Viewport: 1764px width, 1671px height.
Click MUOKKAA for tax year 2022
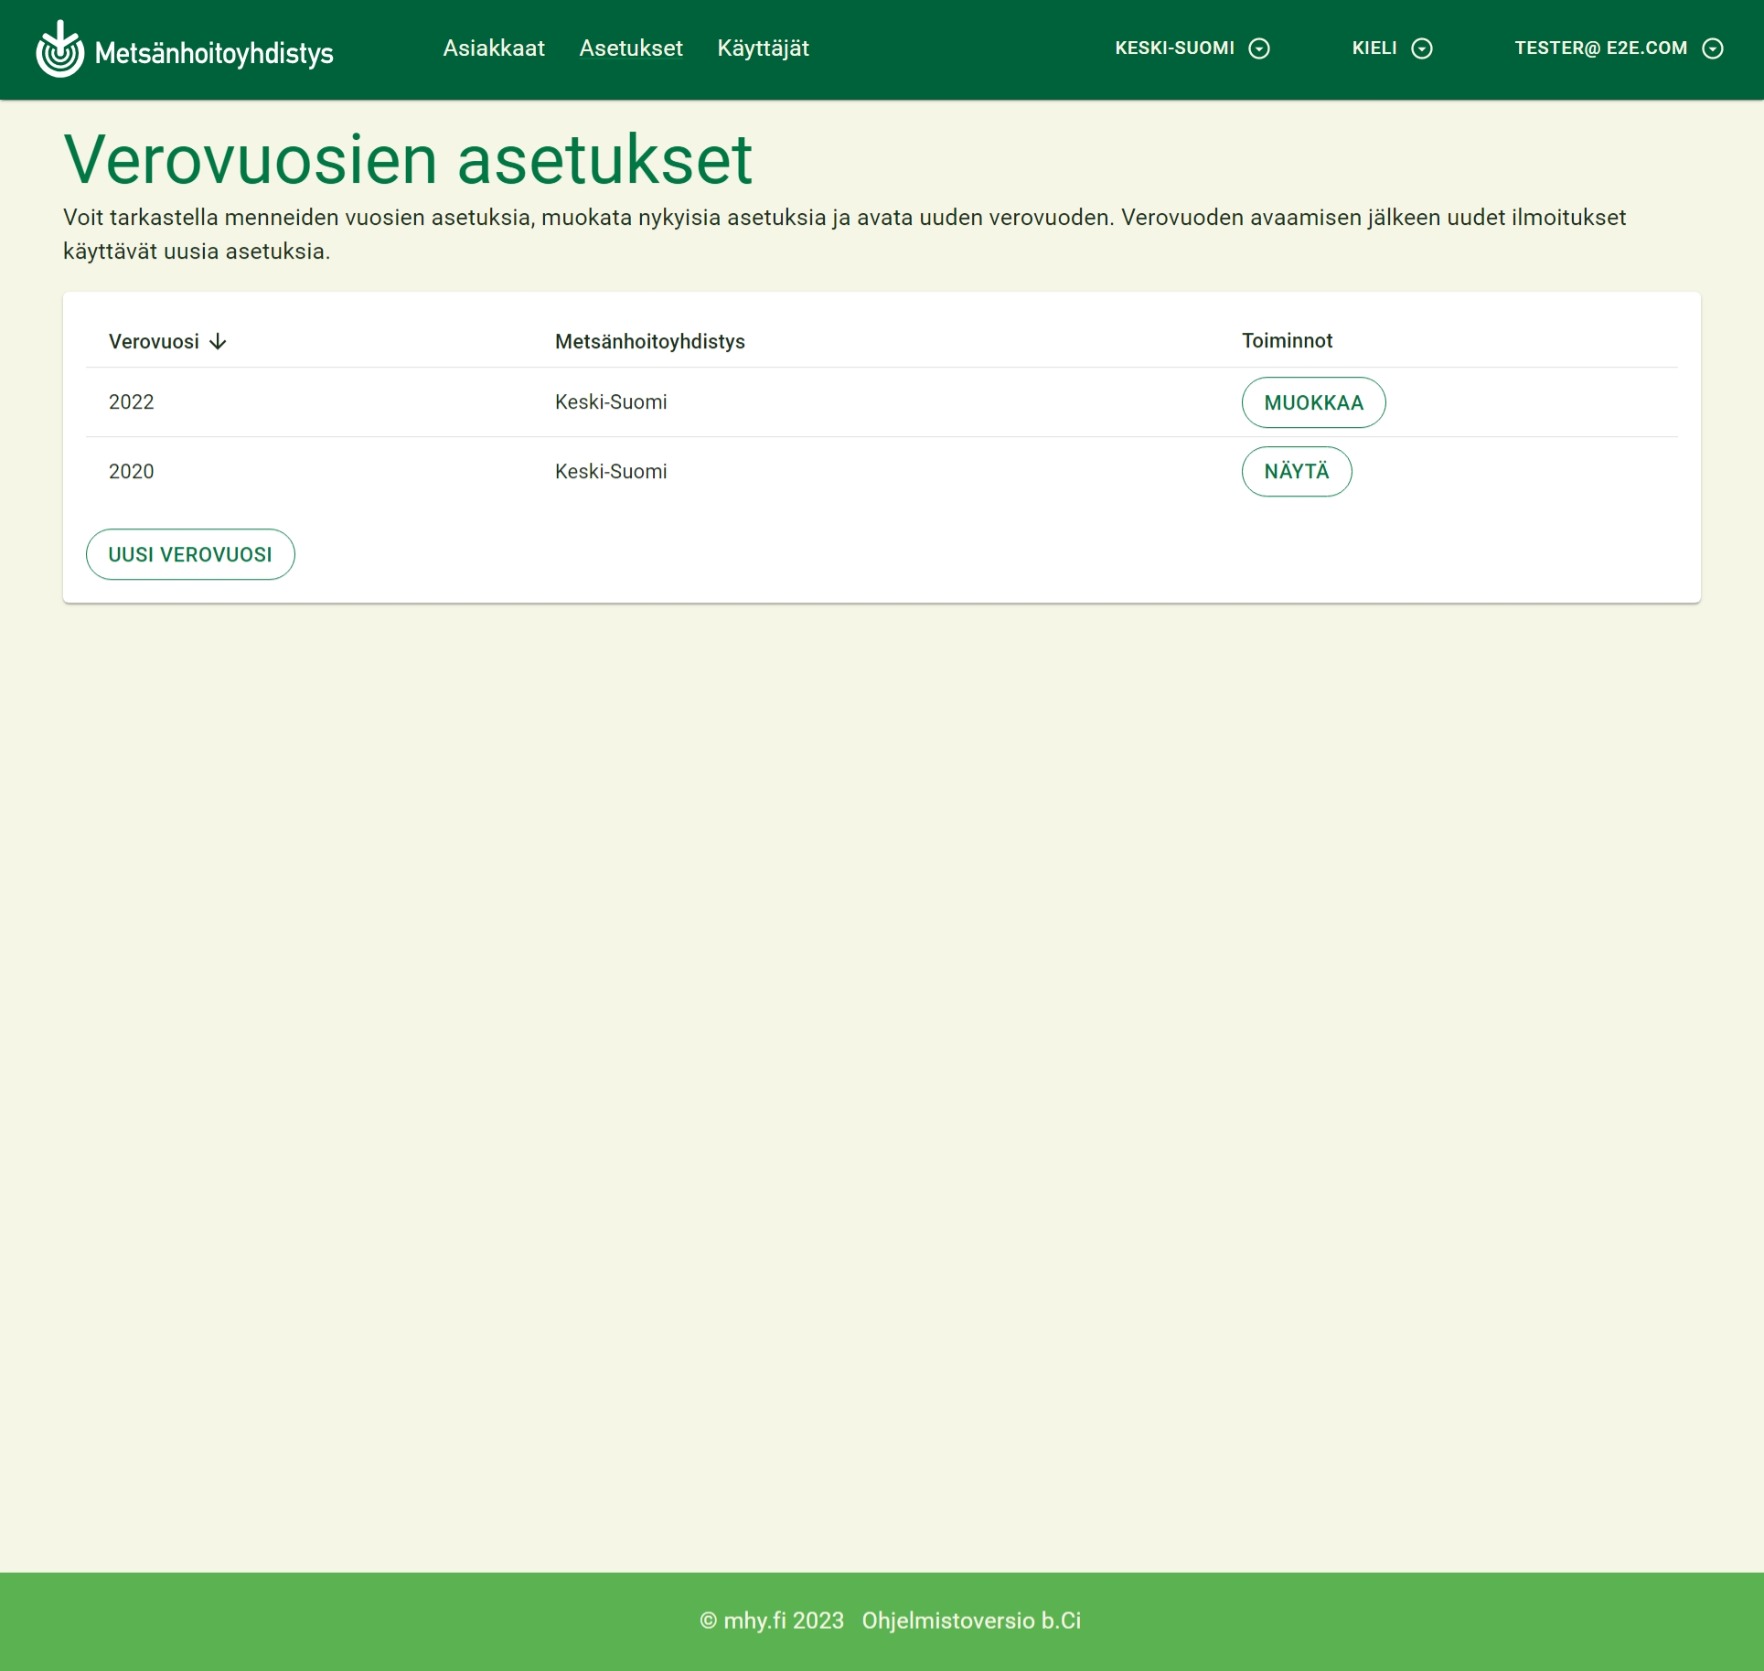tap(1313, 402)
